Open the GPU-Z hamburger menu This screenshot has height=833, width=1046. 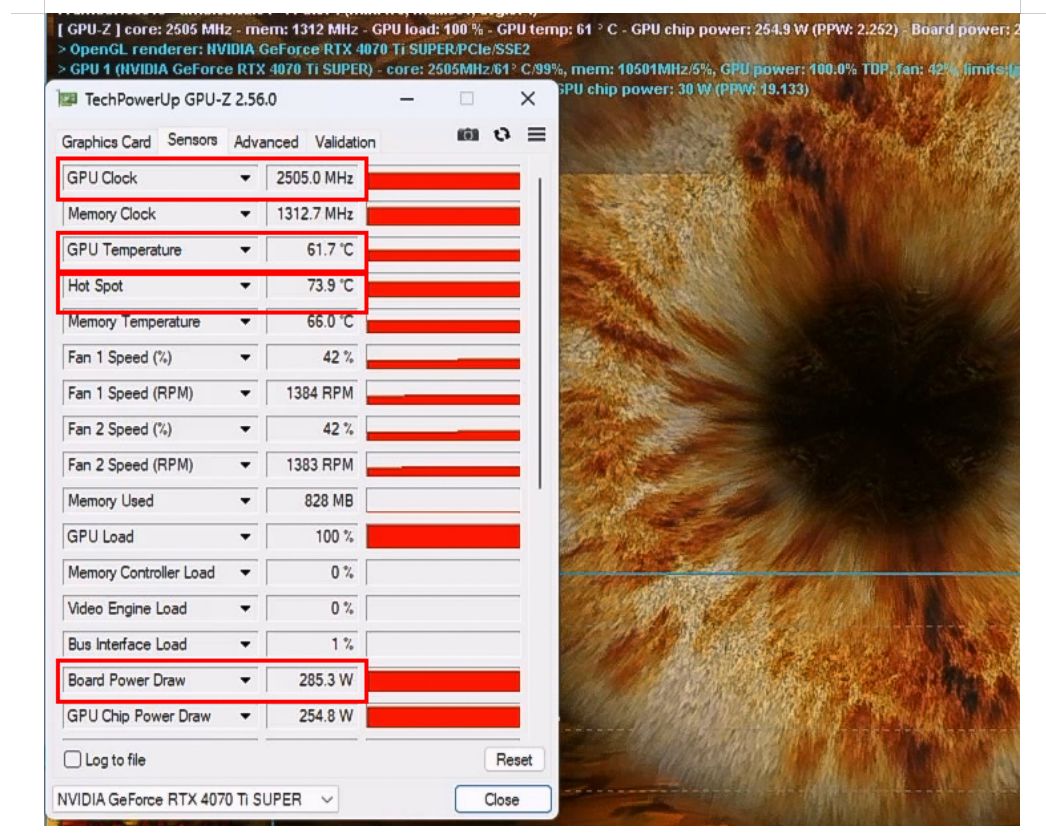[x=536, y=134]
